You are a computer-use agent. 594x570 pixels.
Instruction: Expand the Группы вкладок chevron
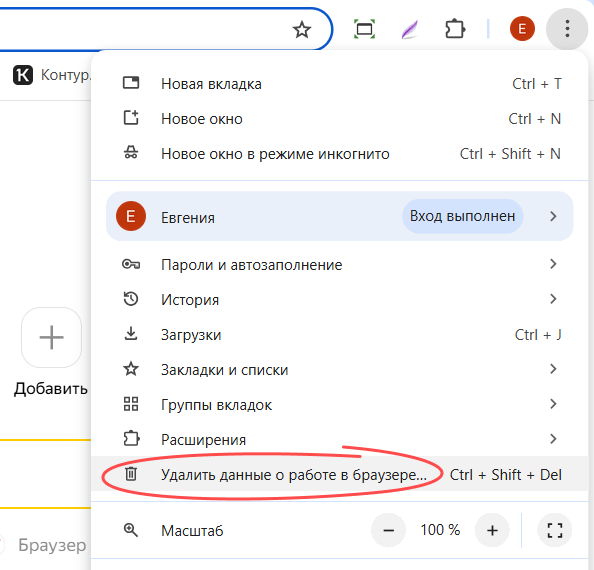pos(553,404)
